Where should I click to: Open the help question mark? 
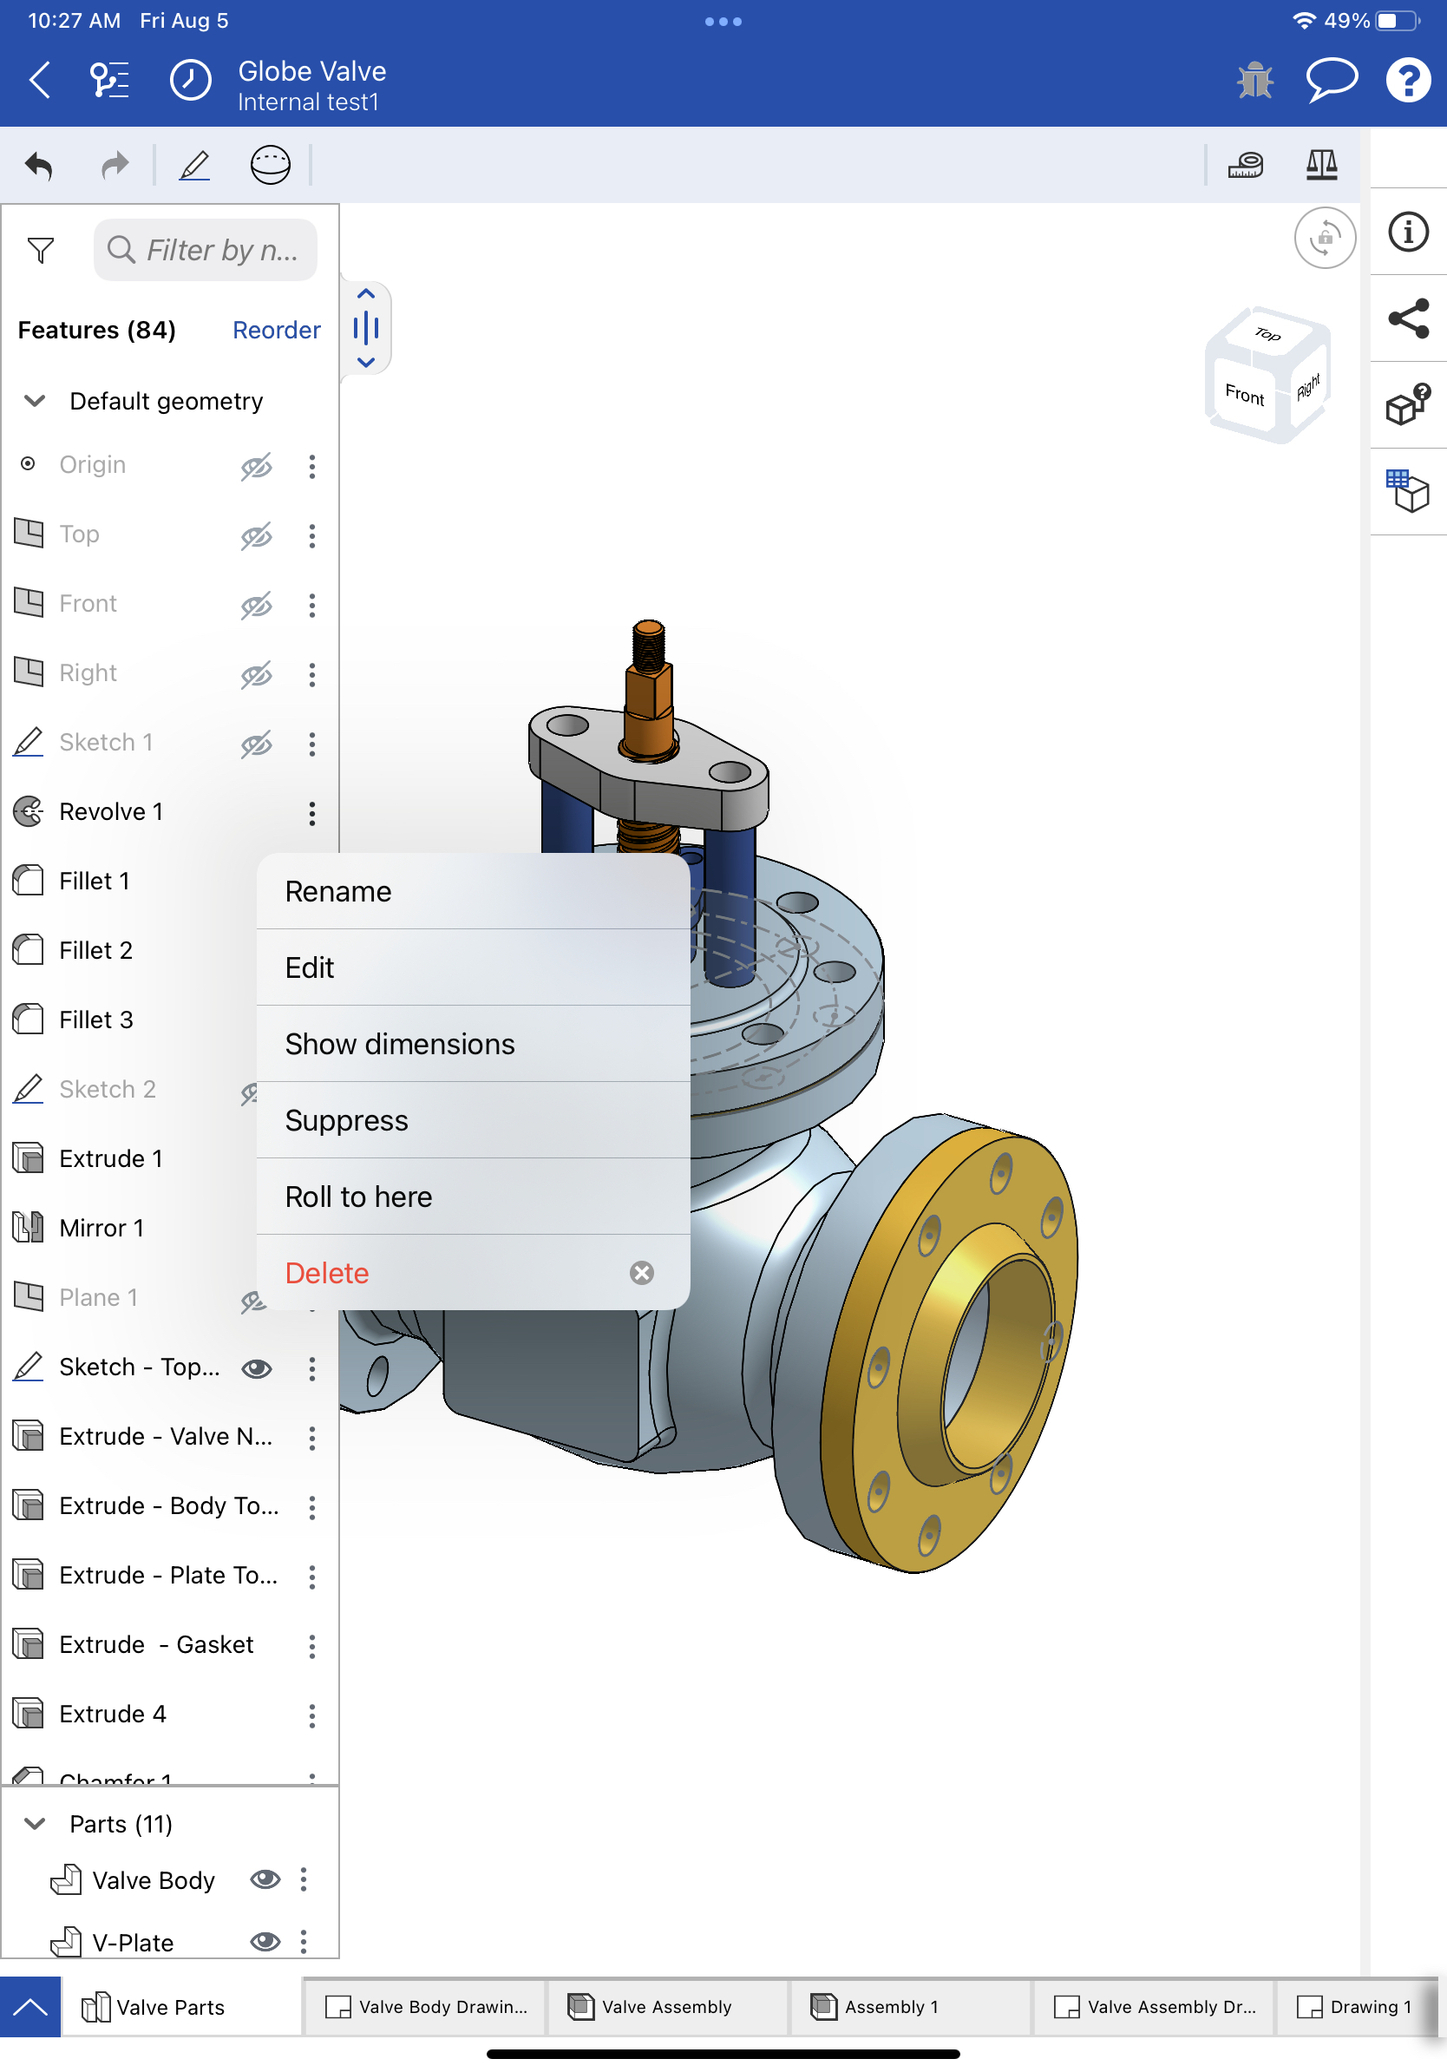(x=1408, y=80)
